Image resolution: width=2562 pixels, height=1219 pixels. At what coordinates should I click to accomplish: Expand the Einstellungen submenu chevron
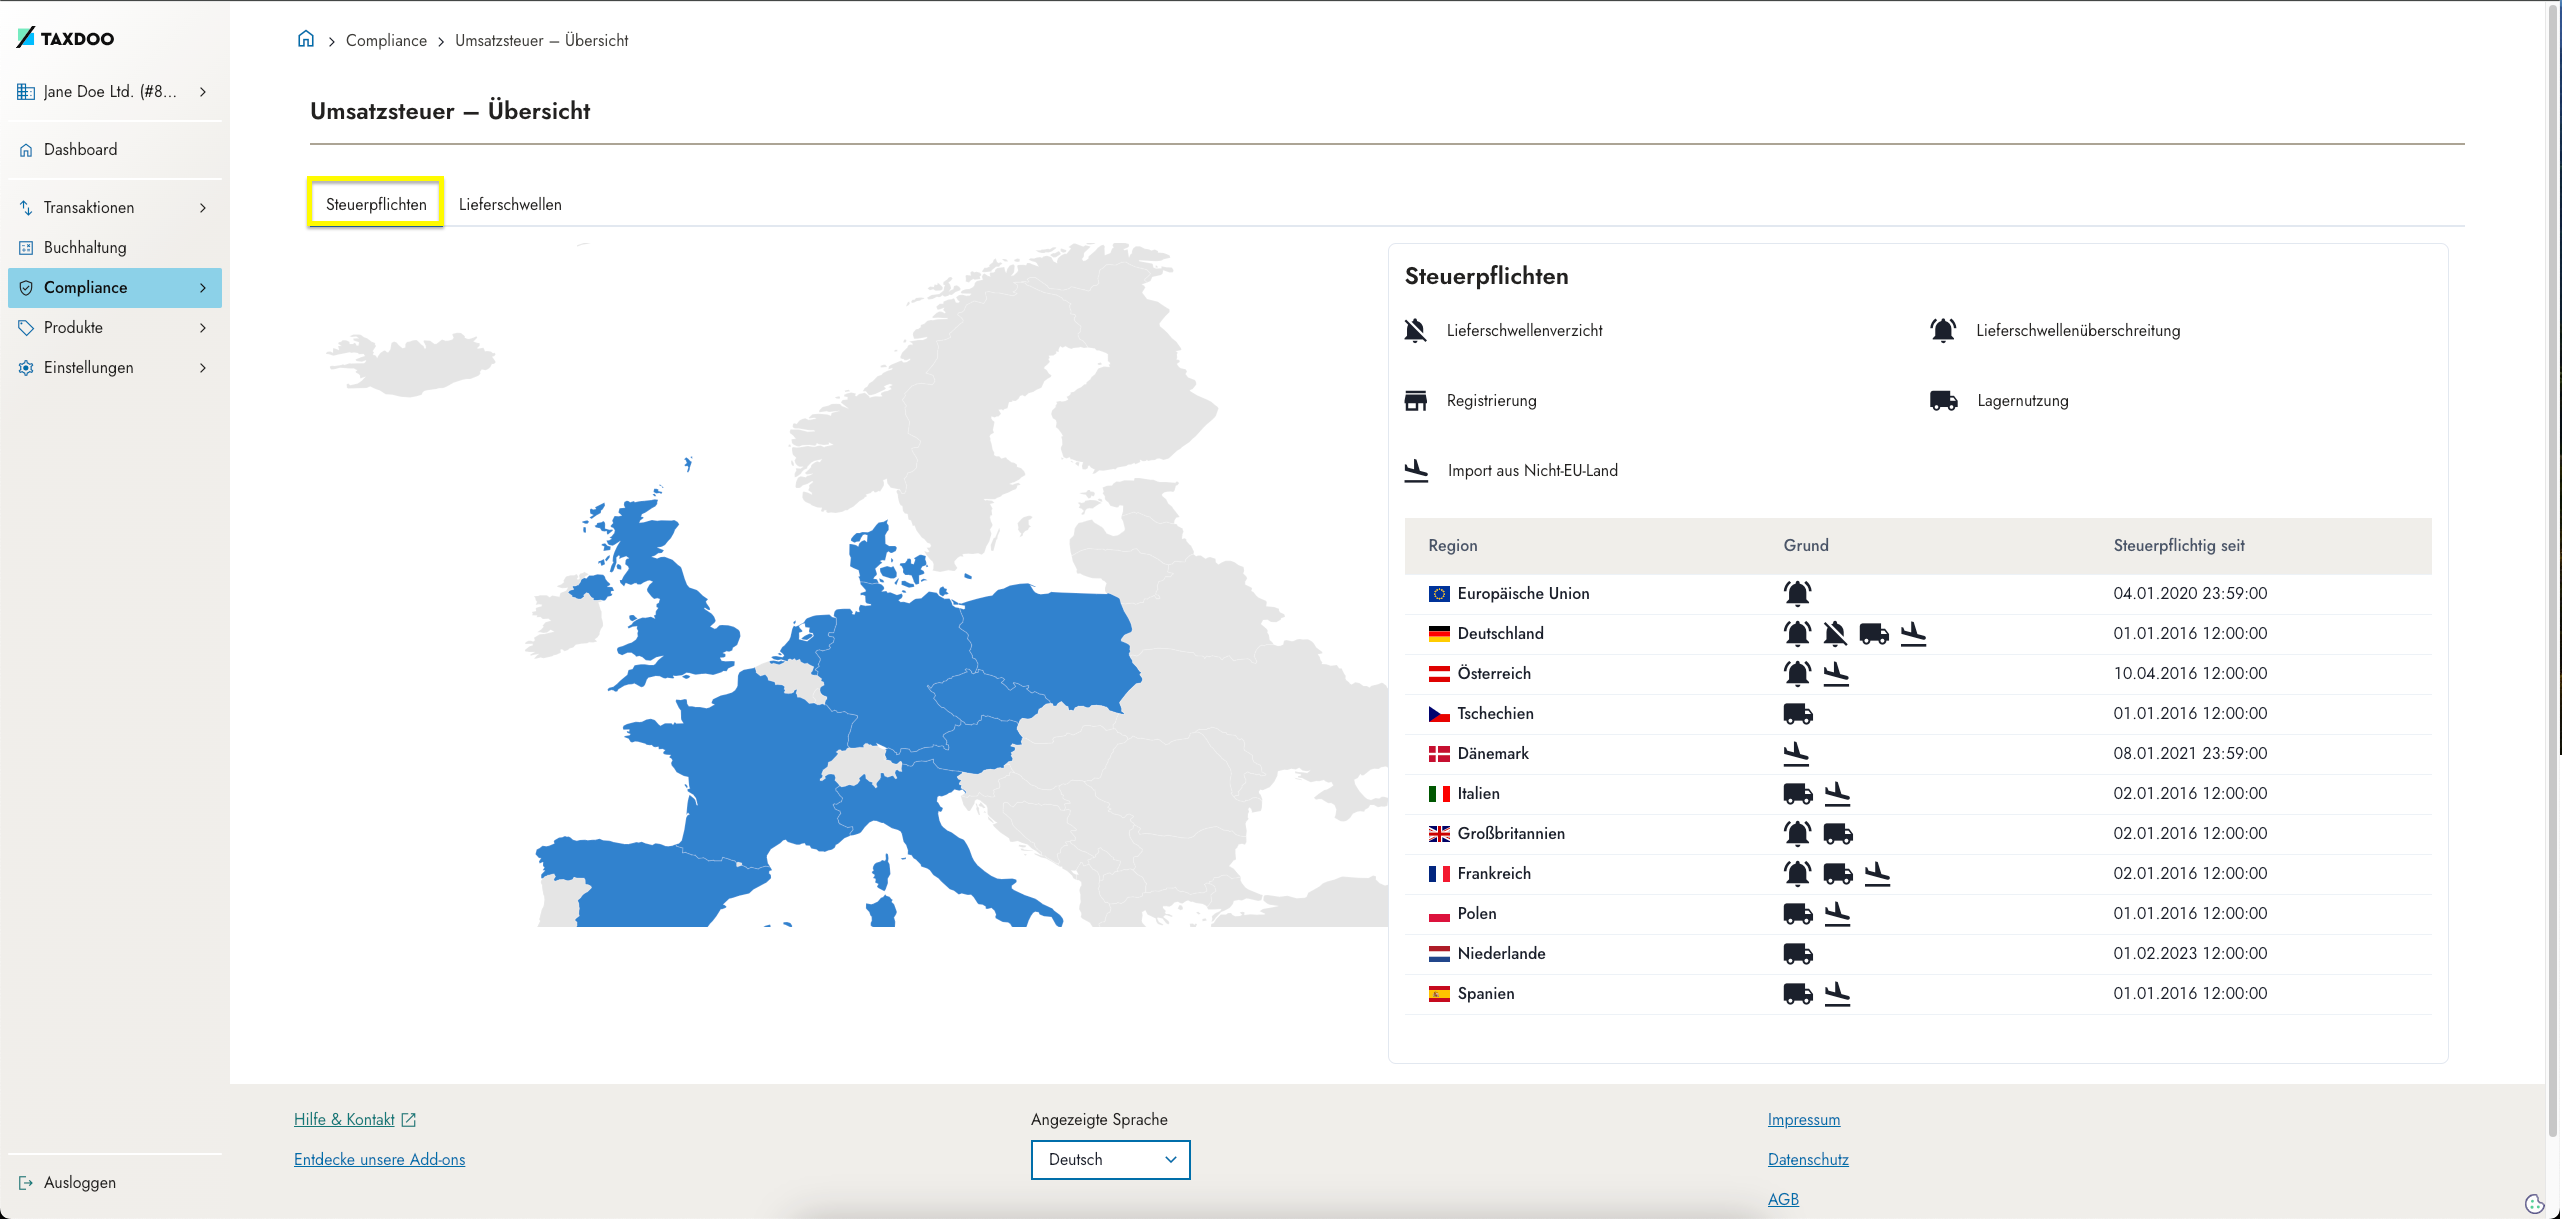(x=203, y=368)
